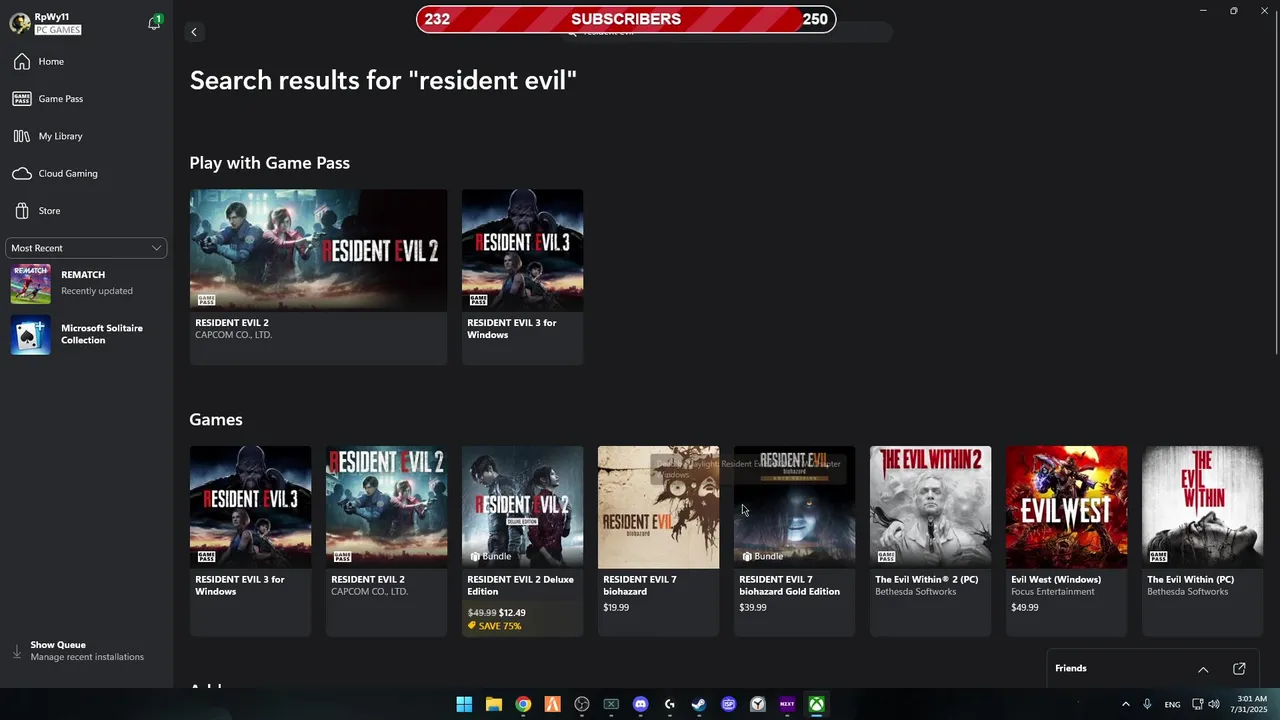
Task: Open the volume tray icon
Action: [x=1213, y=704]
